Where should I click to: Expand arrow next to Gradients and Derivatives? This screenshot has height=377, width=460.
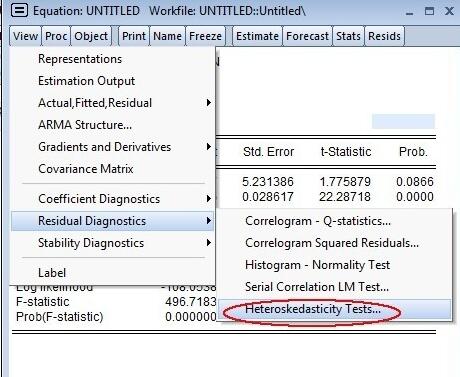tap(209, 147)
